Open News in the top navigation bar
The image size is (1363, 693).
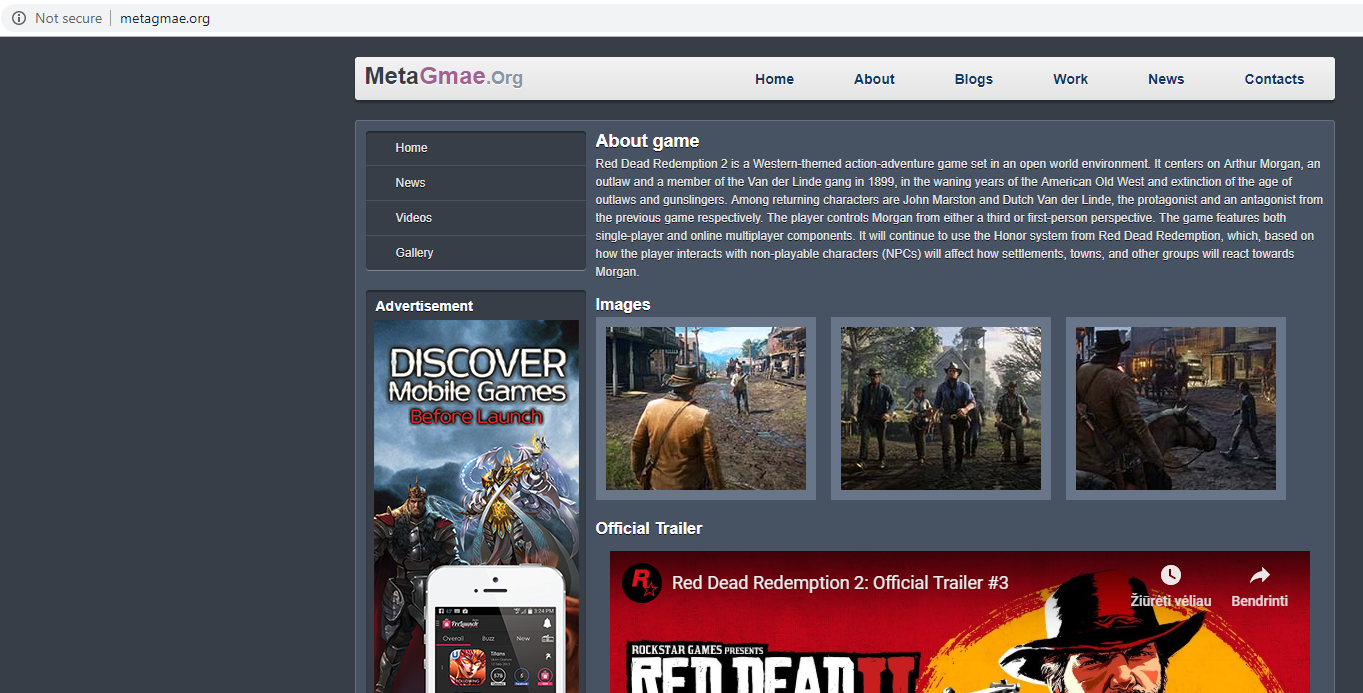(x=1166, y=79)
